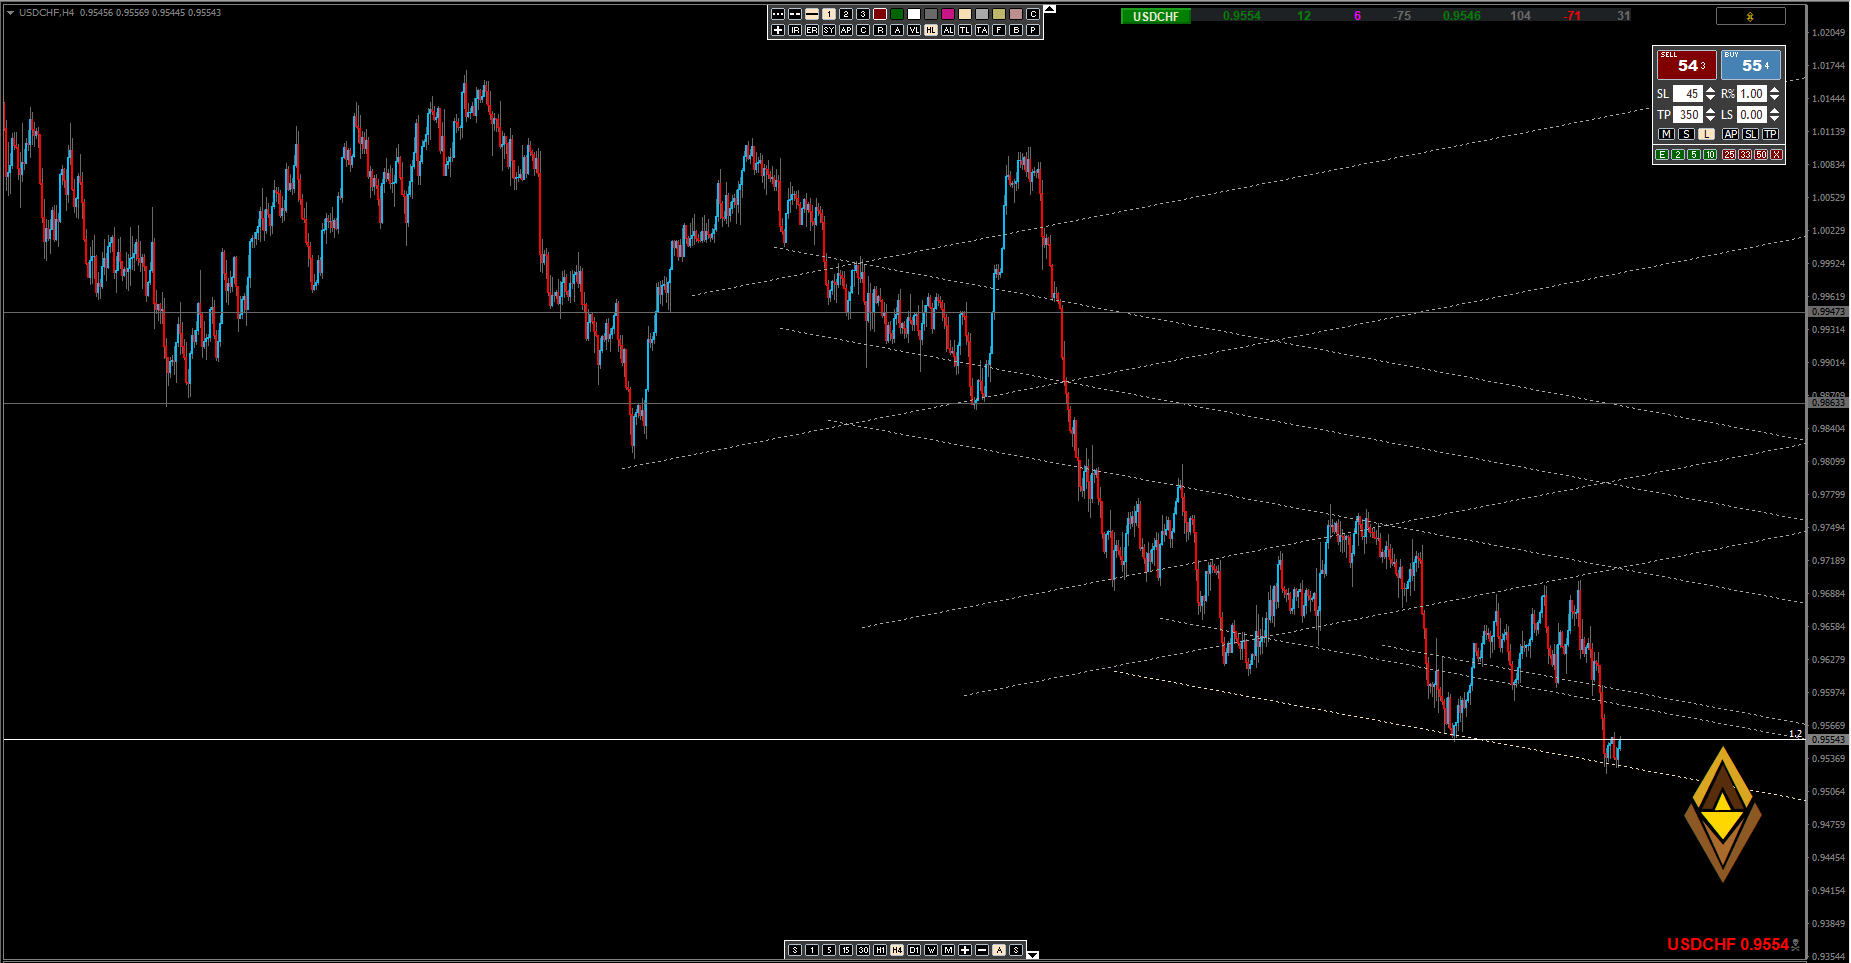Click the red SELL button
This screenshot has width=1851, height=963.
(1687, 65)
